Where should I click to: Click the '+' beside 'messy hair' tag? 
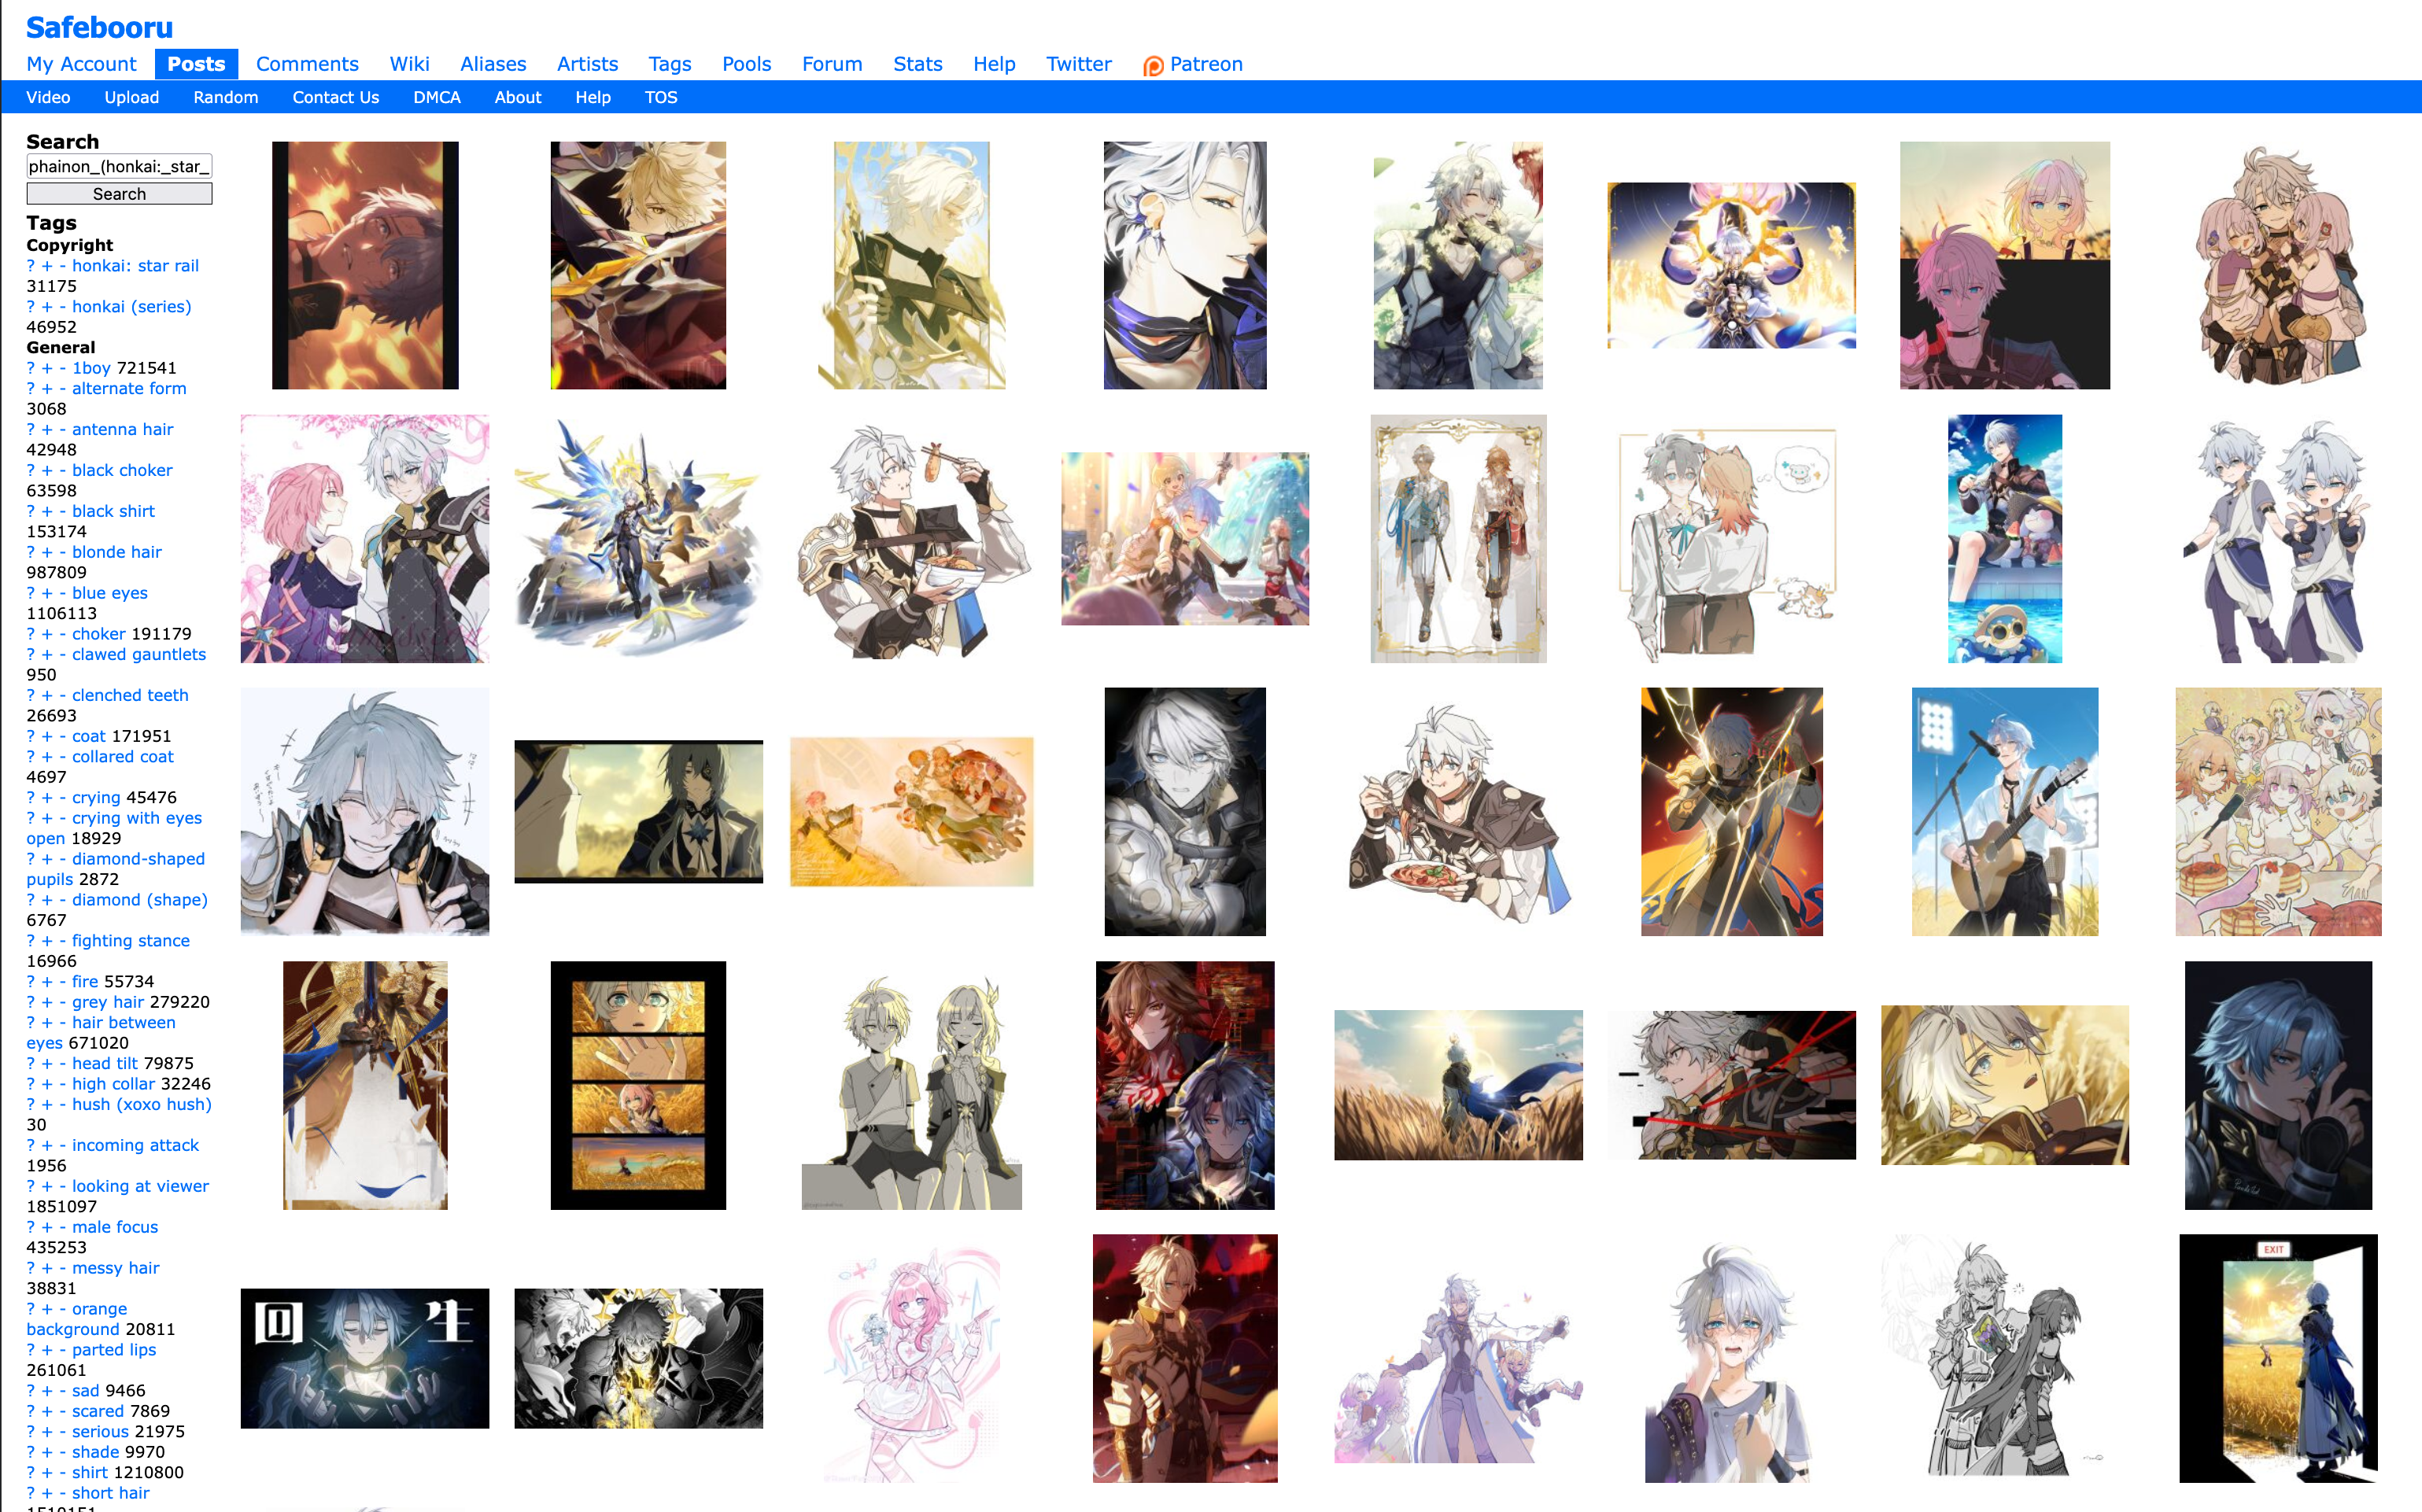[47, 1268]
